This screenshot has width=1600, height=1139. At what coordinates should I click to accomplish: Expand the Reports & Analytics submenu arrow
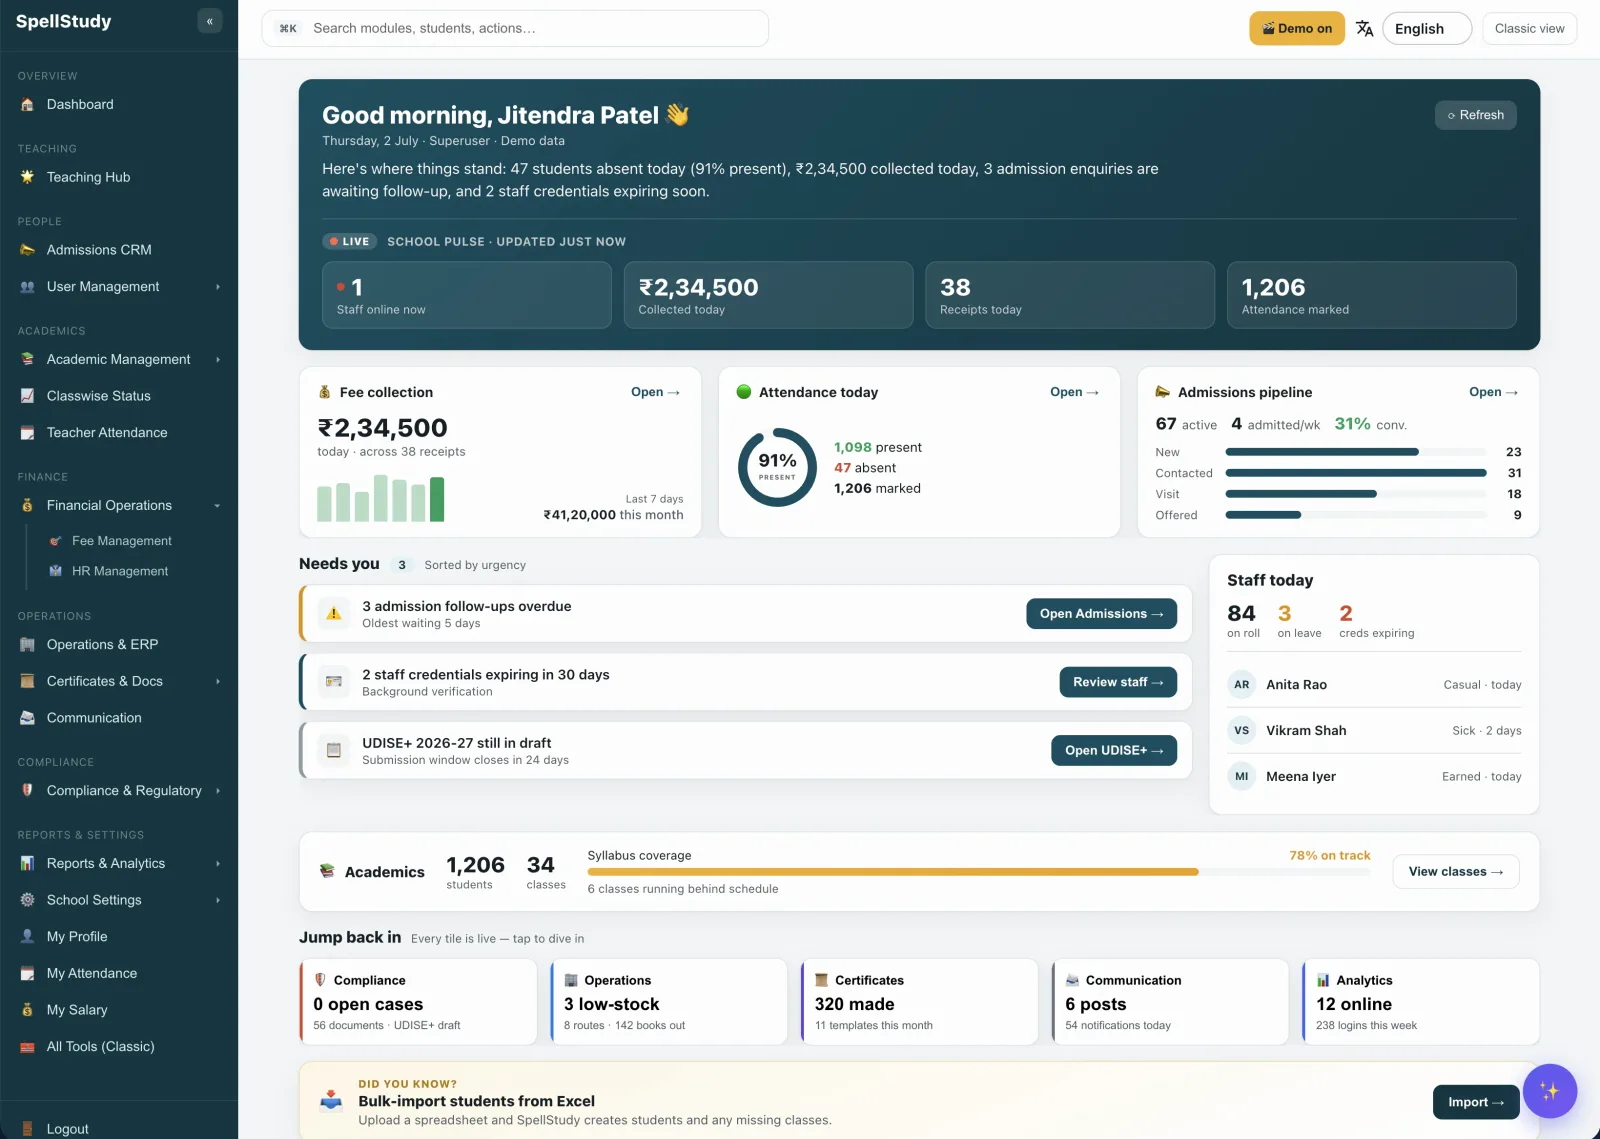(x=217, y=864)
